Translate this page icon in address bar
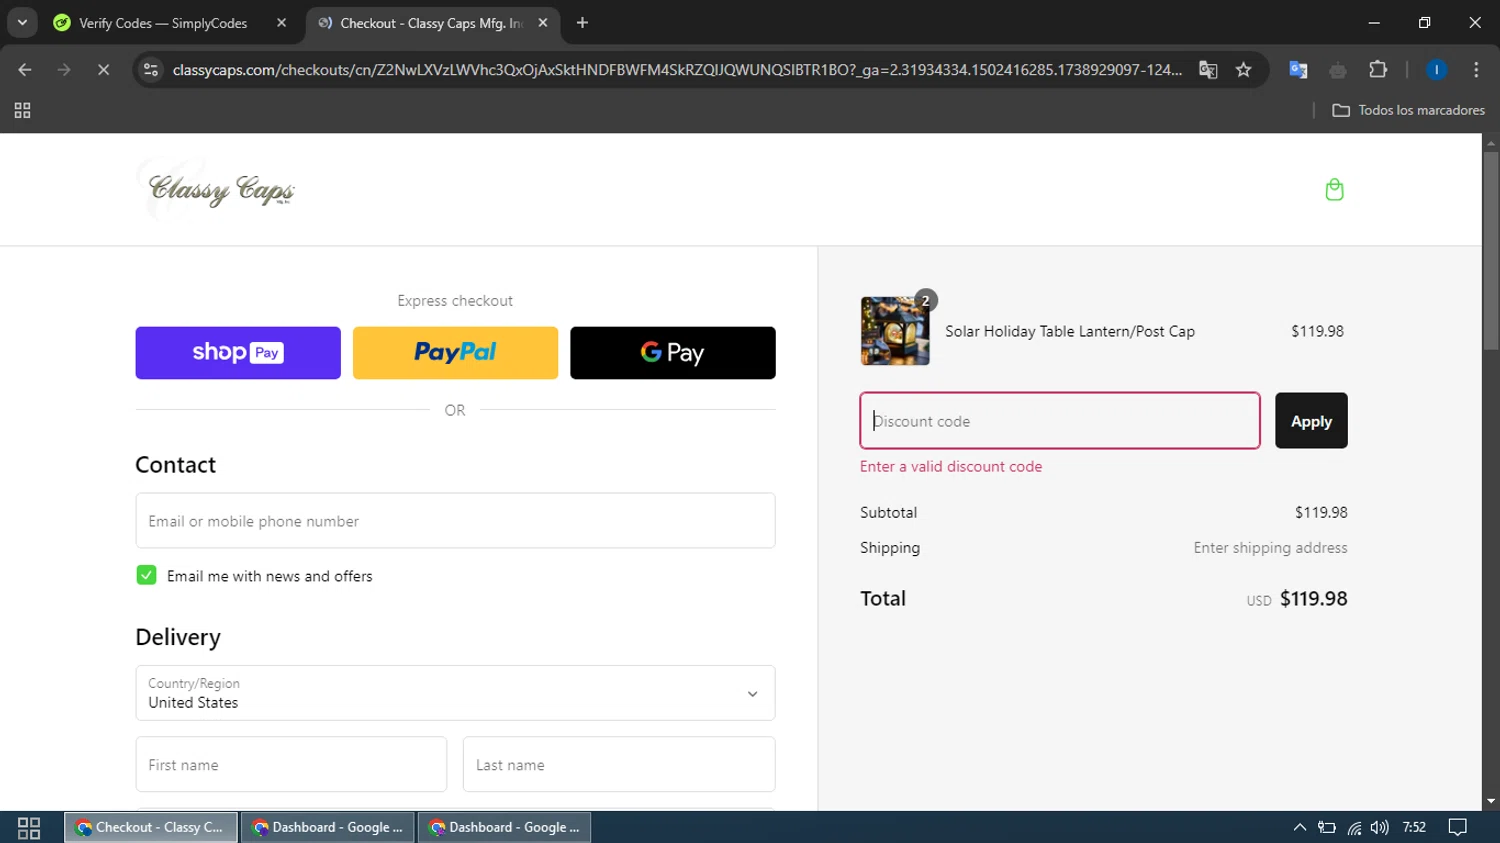 (x=1208, y=70)
